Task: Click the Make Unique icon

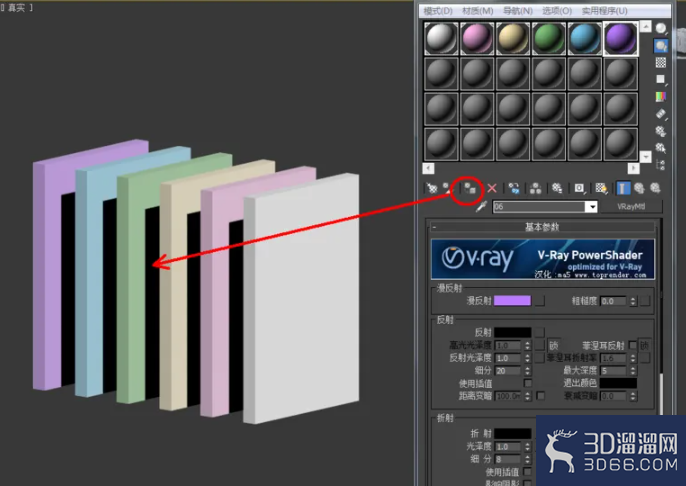Action: click(x=535, y=189)
